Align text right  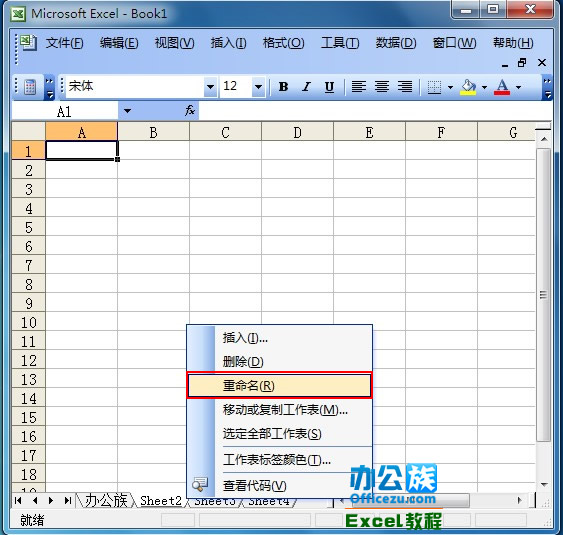click(x=405, y=87)
